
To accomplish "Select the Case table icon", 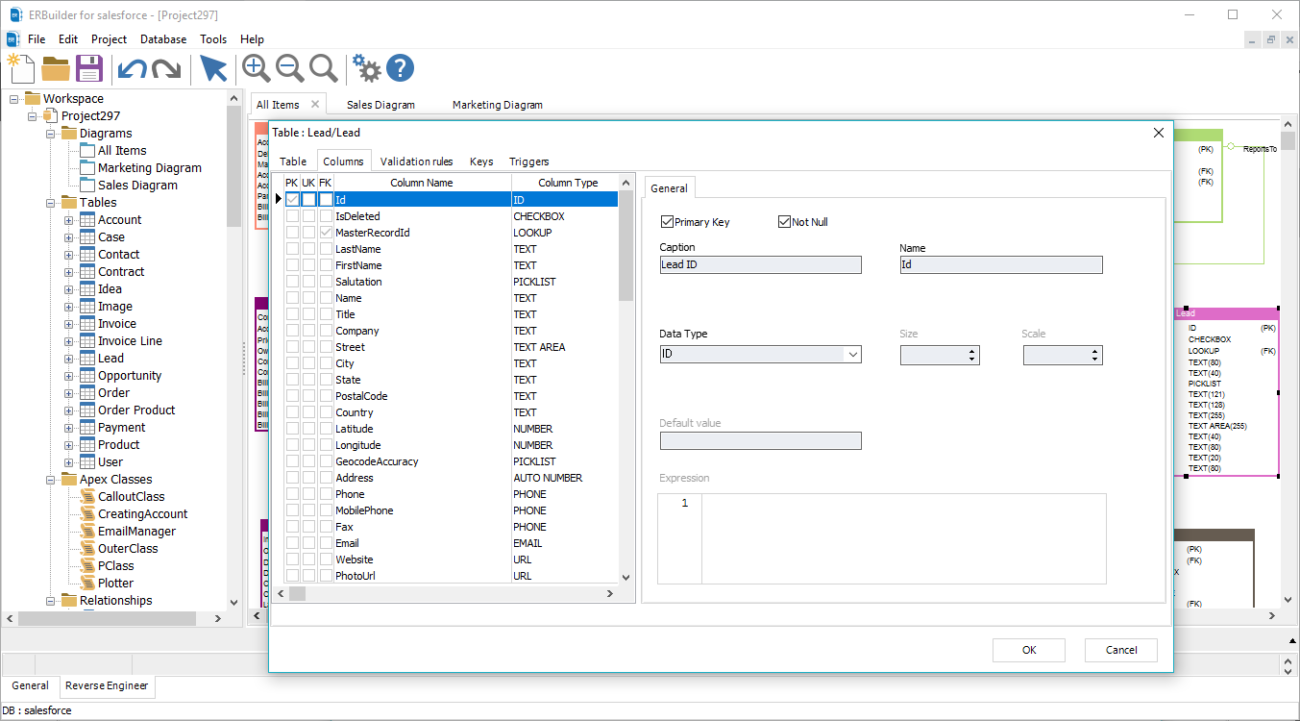I will click(87, 237).
